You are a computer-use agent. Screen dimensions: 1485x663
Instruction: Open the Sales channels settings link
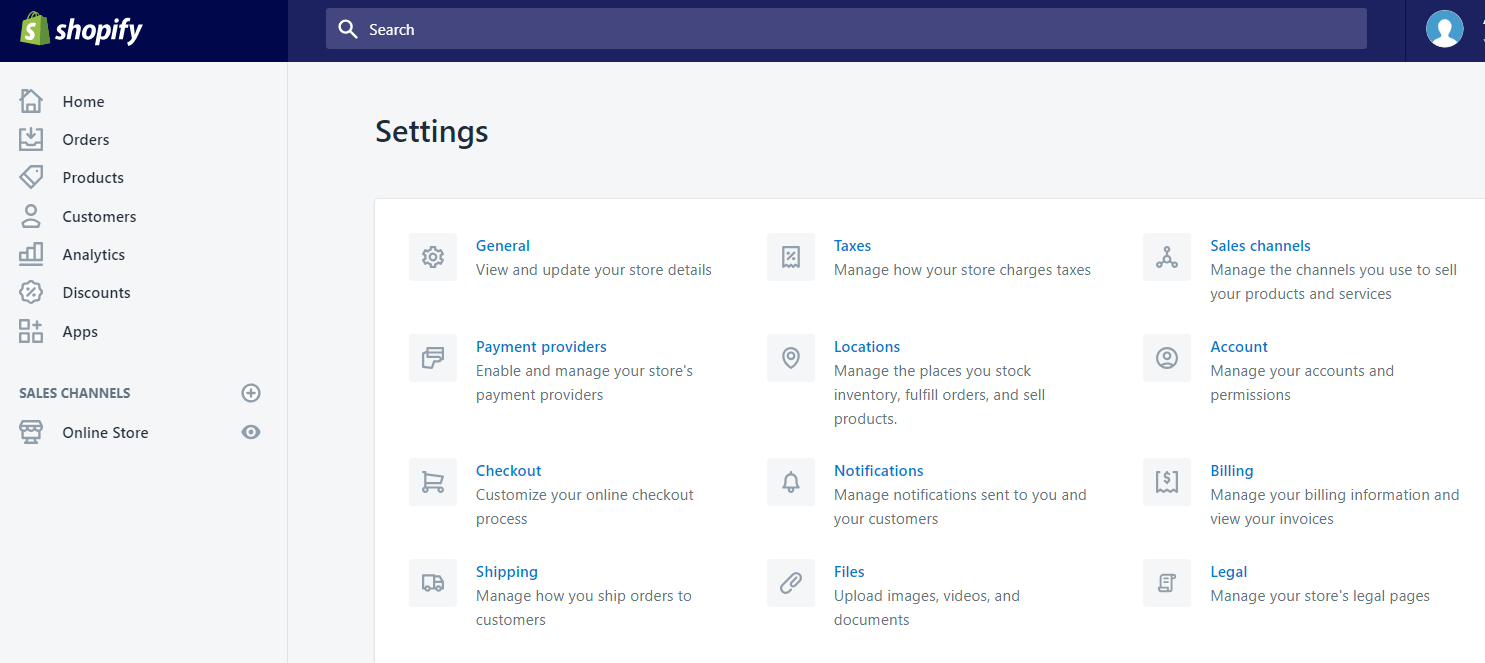(x=1260, y=245)
